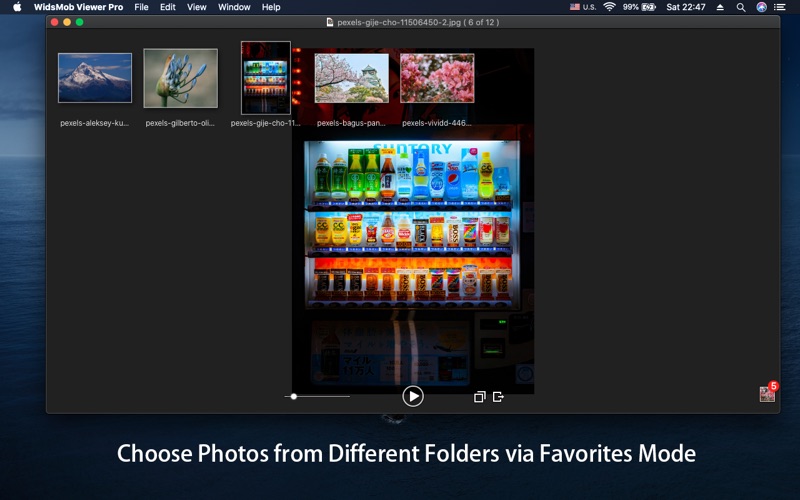Open Spotlight search in menu bar
This screenshot has width=800, height=500.
(x=741, y=7)
